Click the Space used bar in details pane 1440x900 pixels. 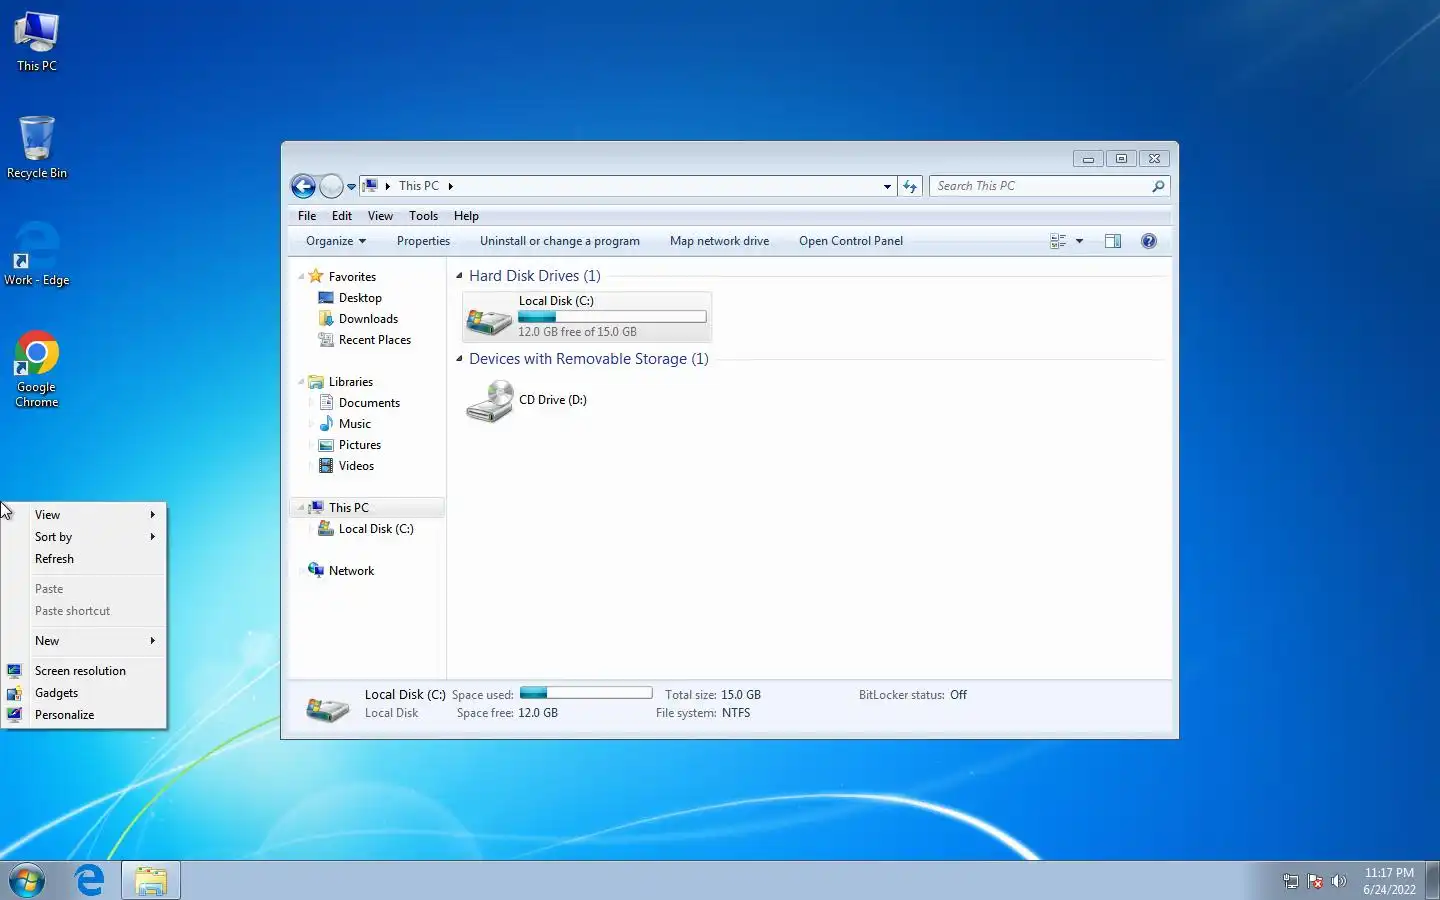click(586, 693)
